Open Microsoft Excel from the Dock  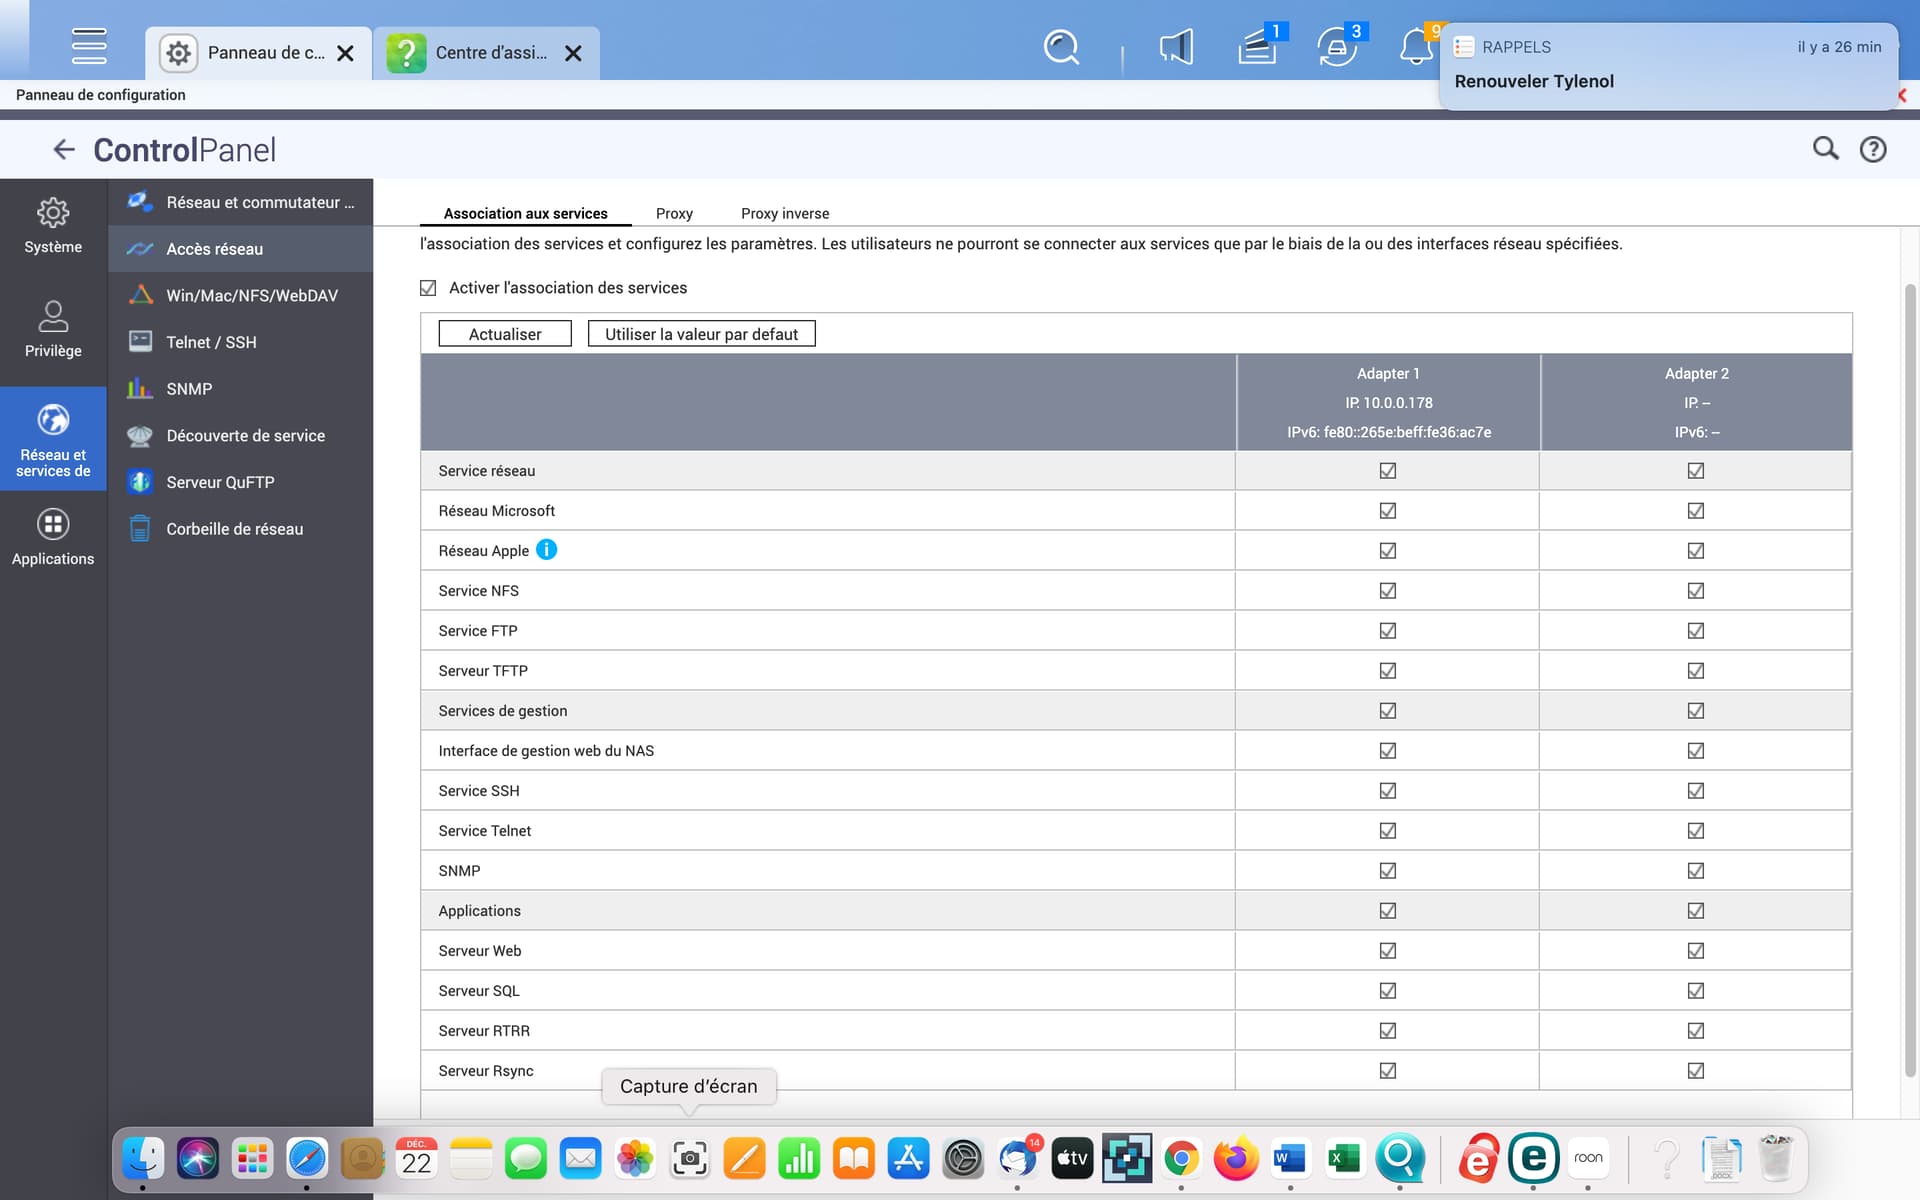pos(1345,1158)
